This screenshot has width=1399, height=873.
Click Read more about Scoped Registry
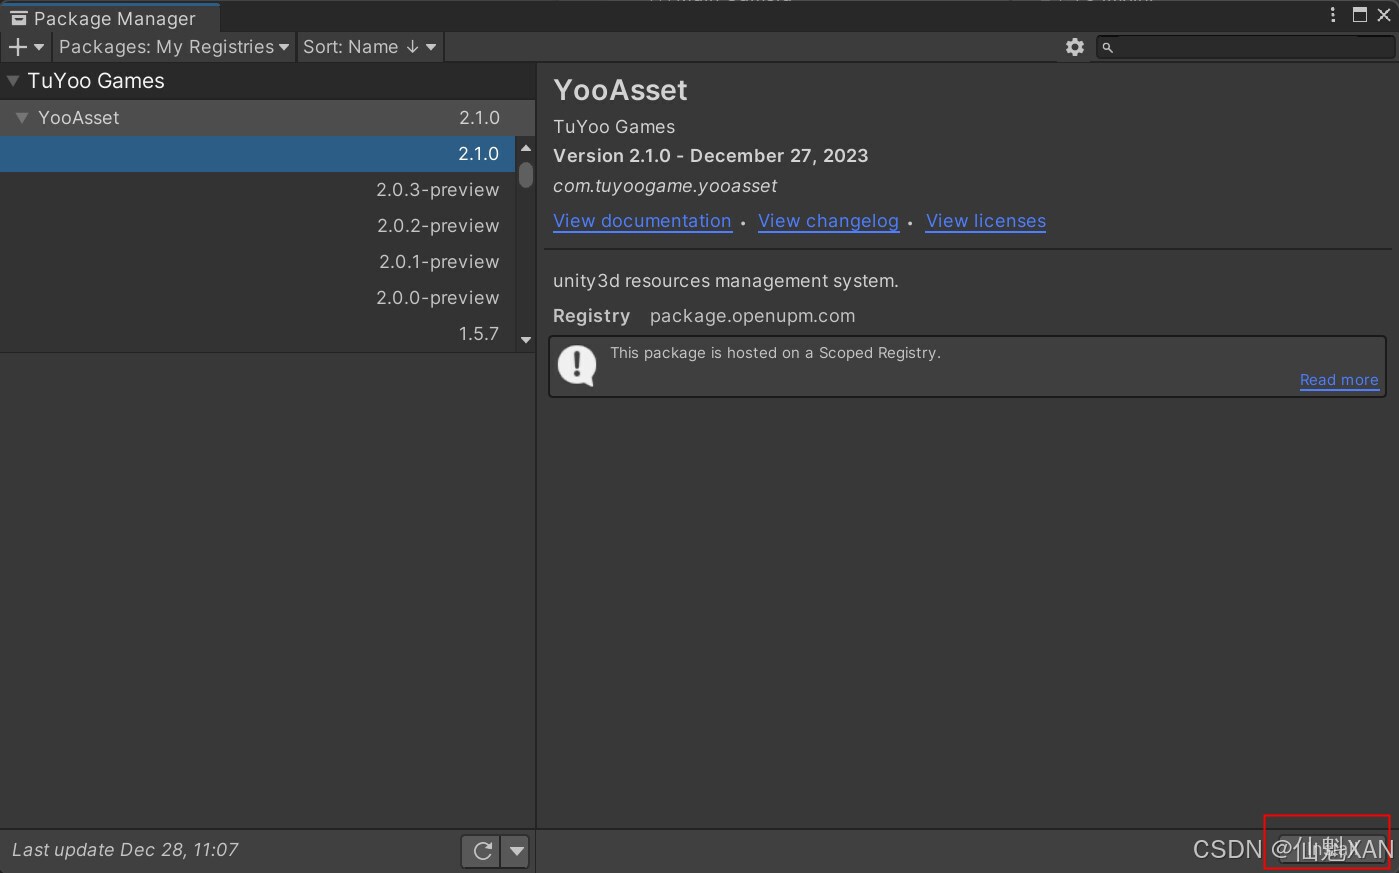tap(1339, 380)
